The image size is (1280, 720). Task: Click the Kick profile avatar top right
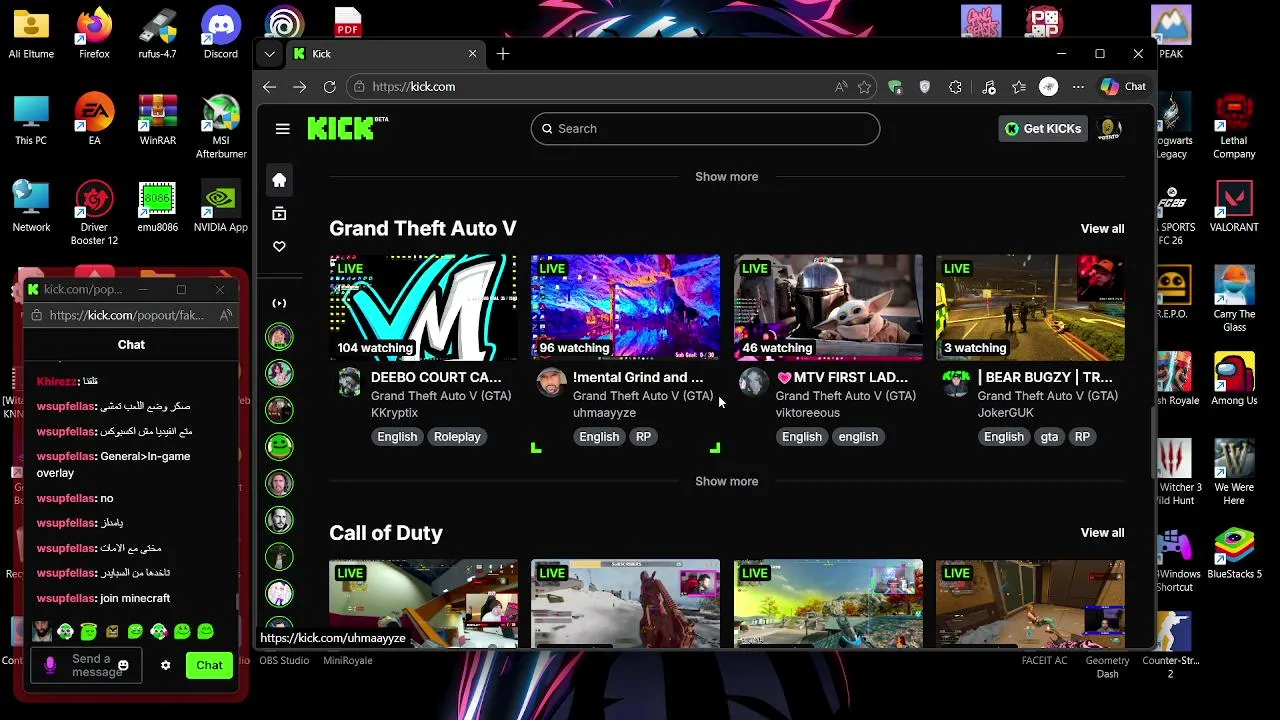tap(1108, 128)
